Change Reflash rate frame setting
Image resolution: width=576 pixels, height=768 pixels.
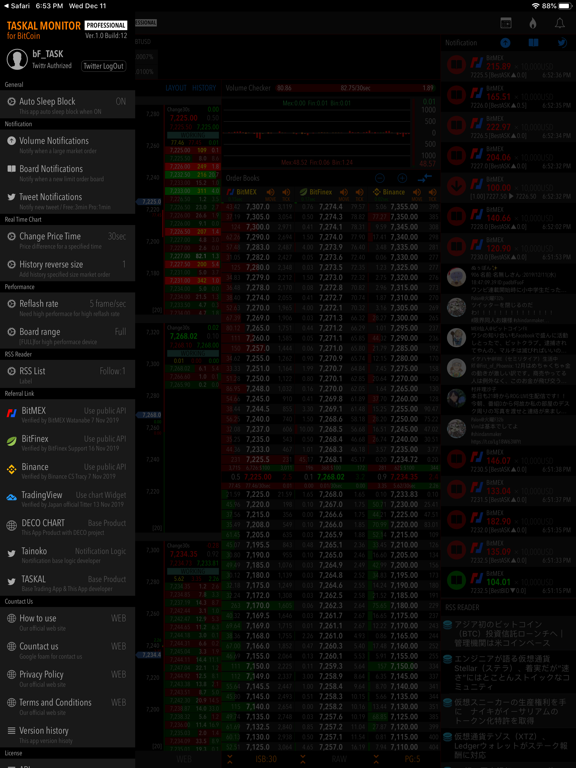tap(68, 307)
